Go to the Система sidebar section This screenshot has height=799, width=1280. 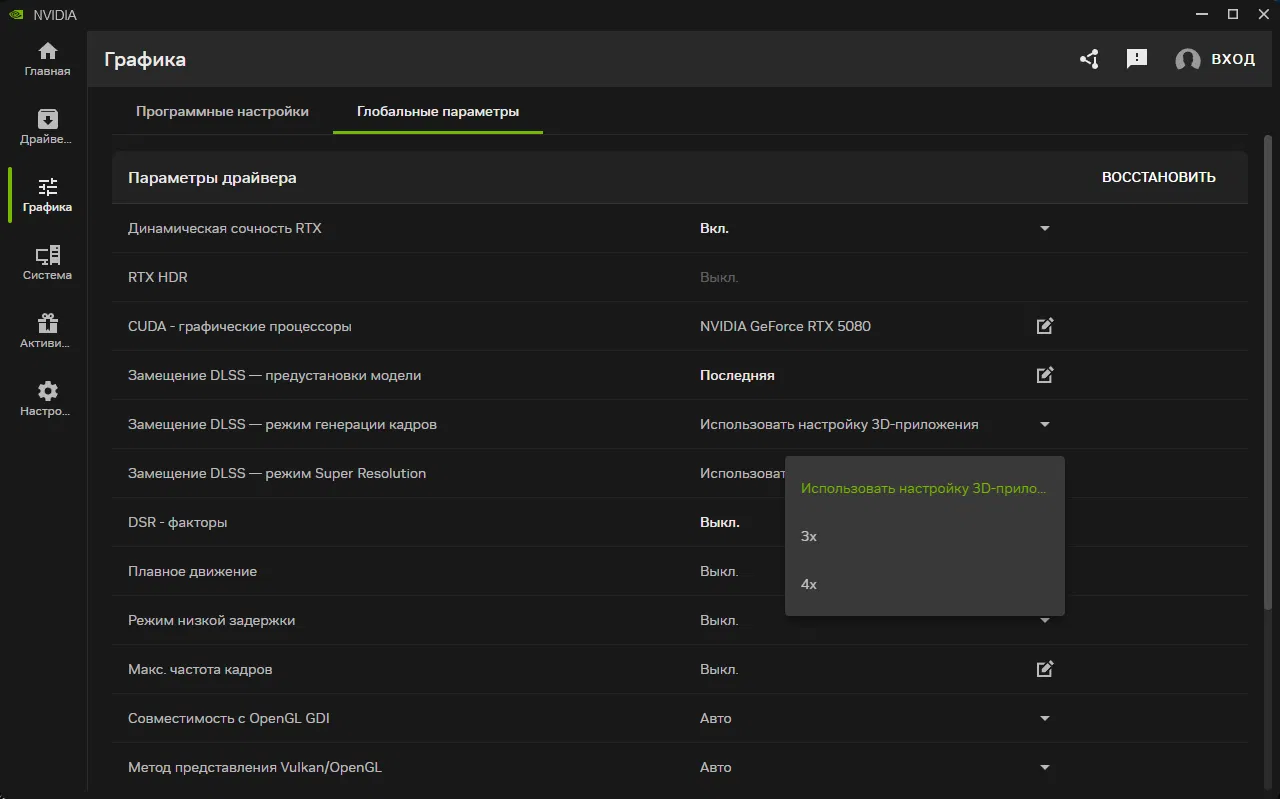pos(47,263)
